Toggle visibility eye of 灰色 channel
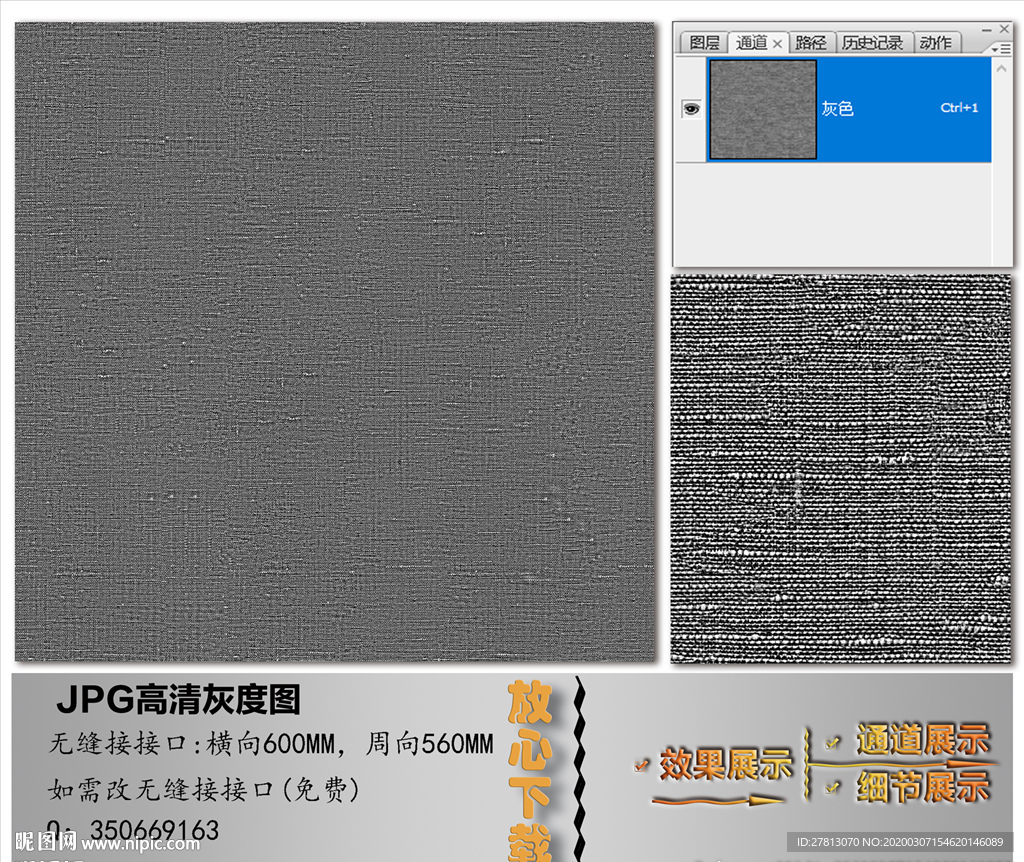The height and width of the screenshot is (862, 1024). [x=691, y=108]
